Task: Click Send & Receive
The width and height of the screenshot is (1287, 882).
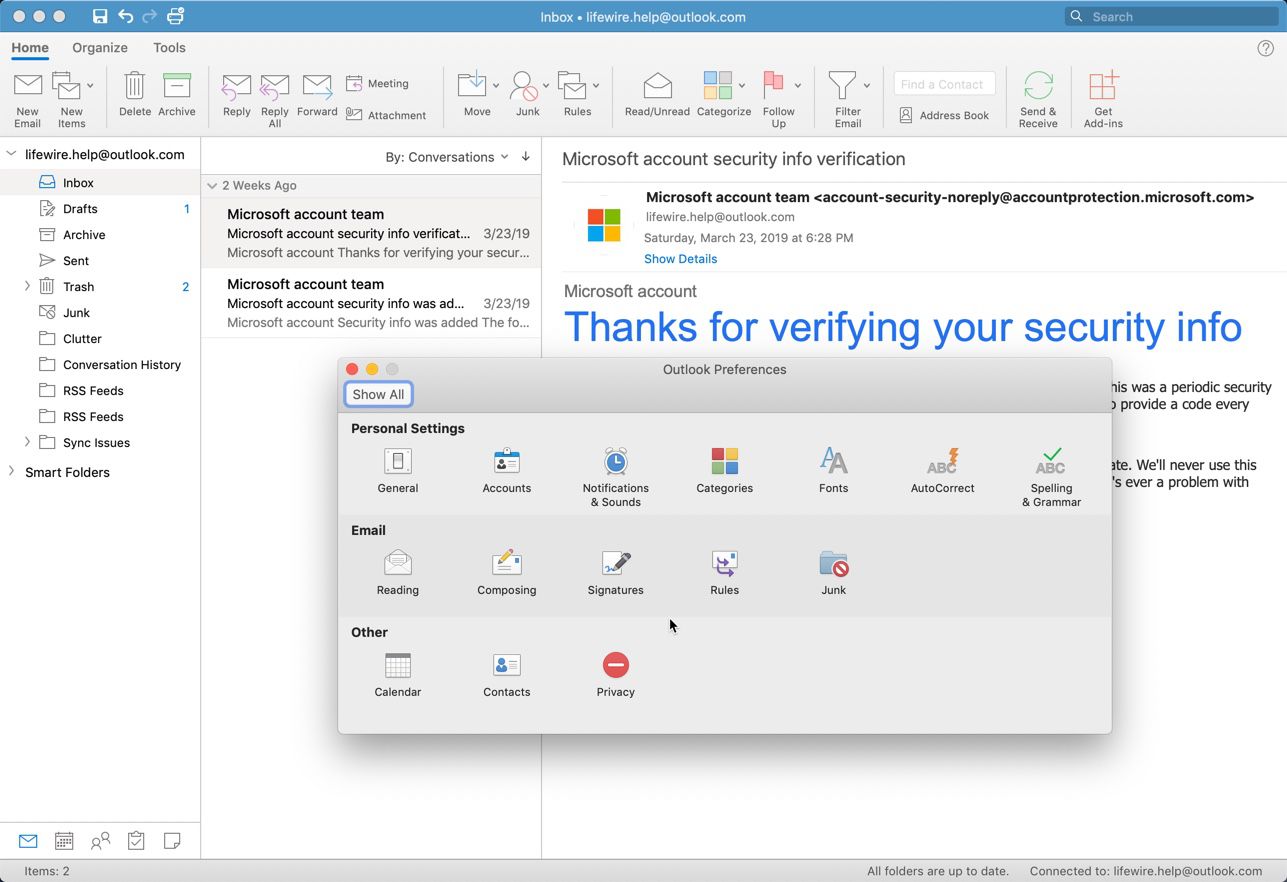Action: coord(1038,100)
